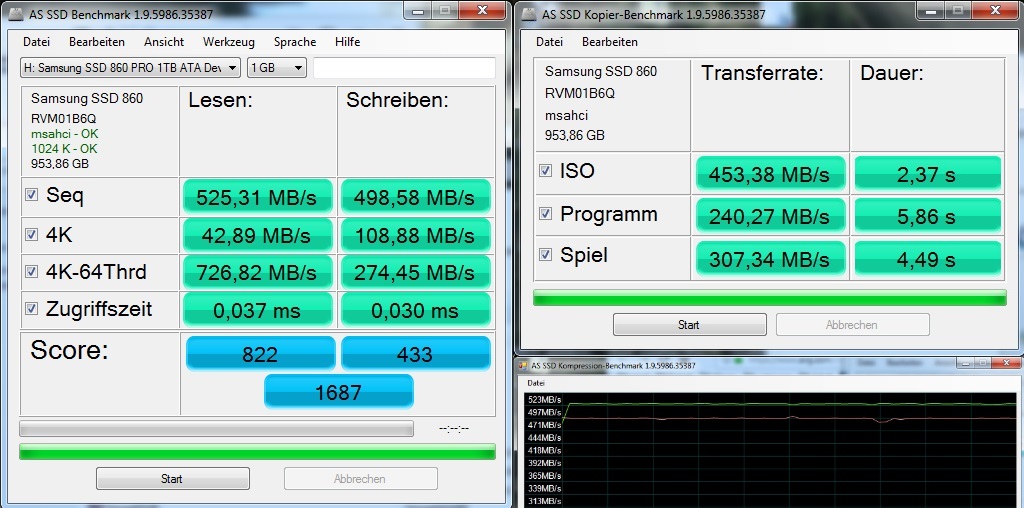This screenshot has width=1024, height=508.
Task: Click the write score 433
Action: (x=415, y=353)
